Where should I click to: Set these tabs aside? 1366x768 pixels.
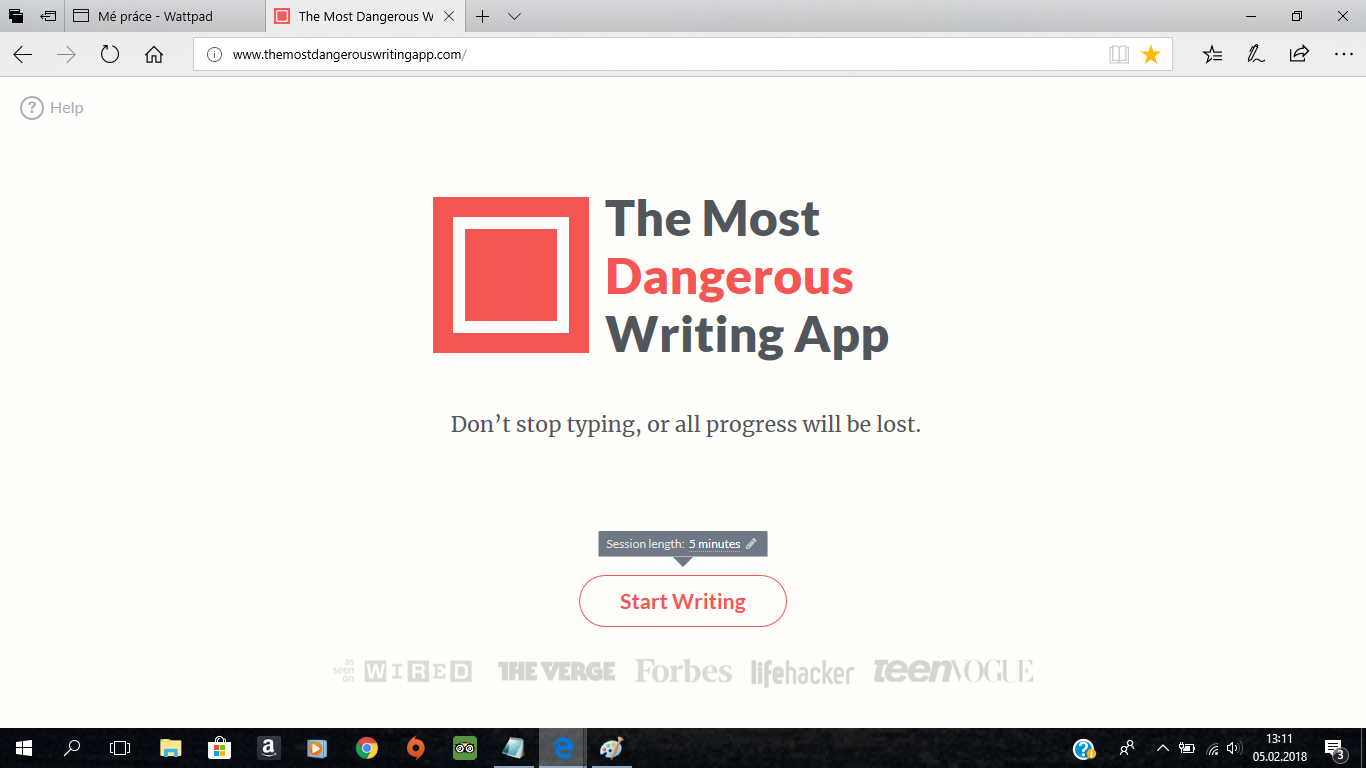[48, 16]
